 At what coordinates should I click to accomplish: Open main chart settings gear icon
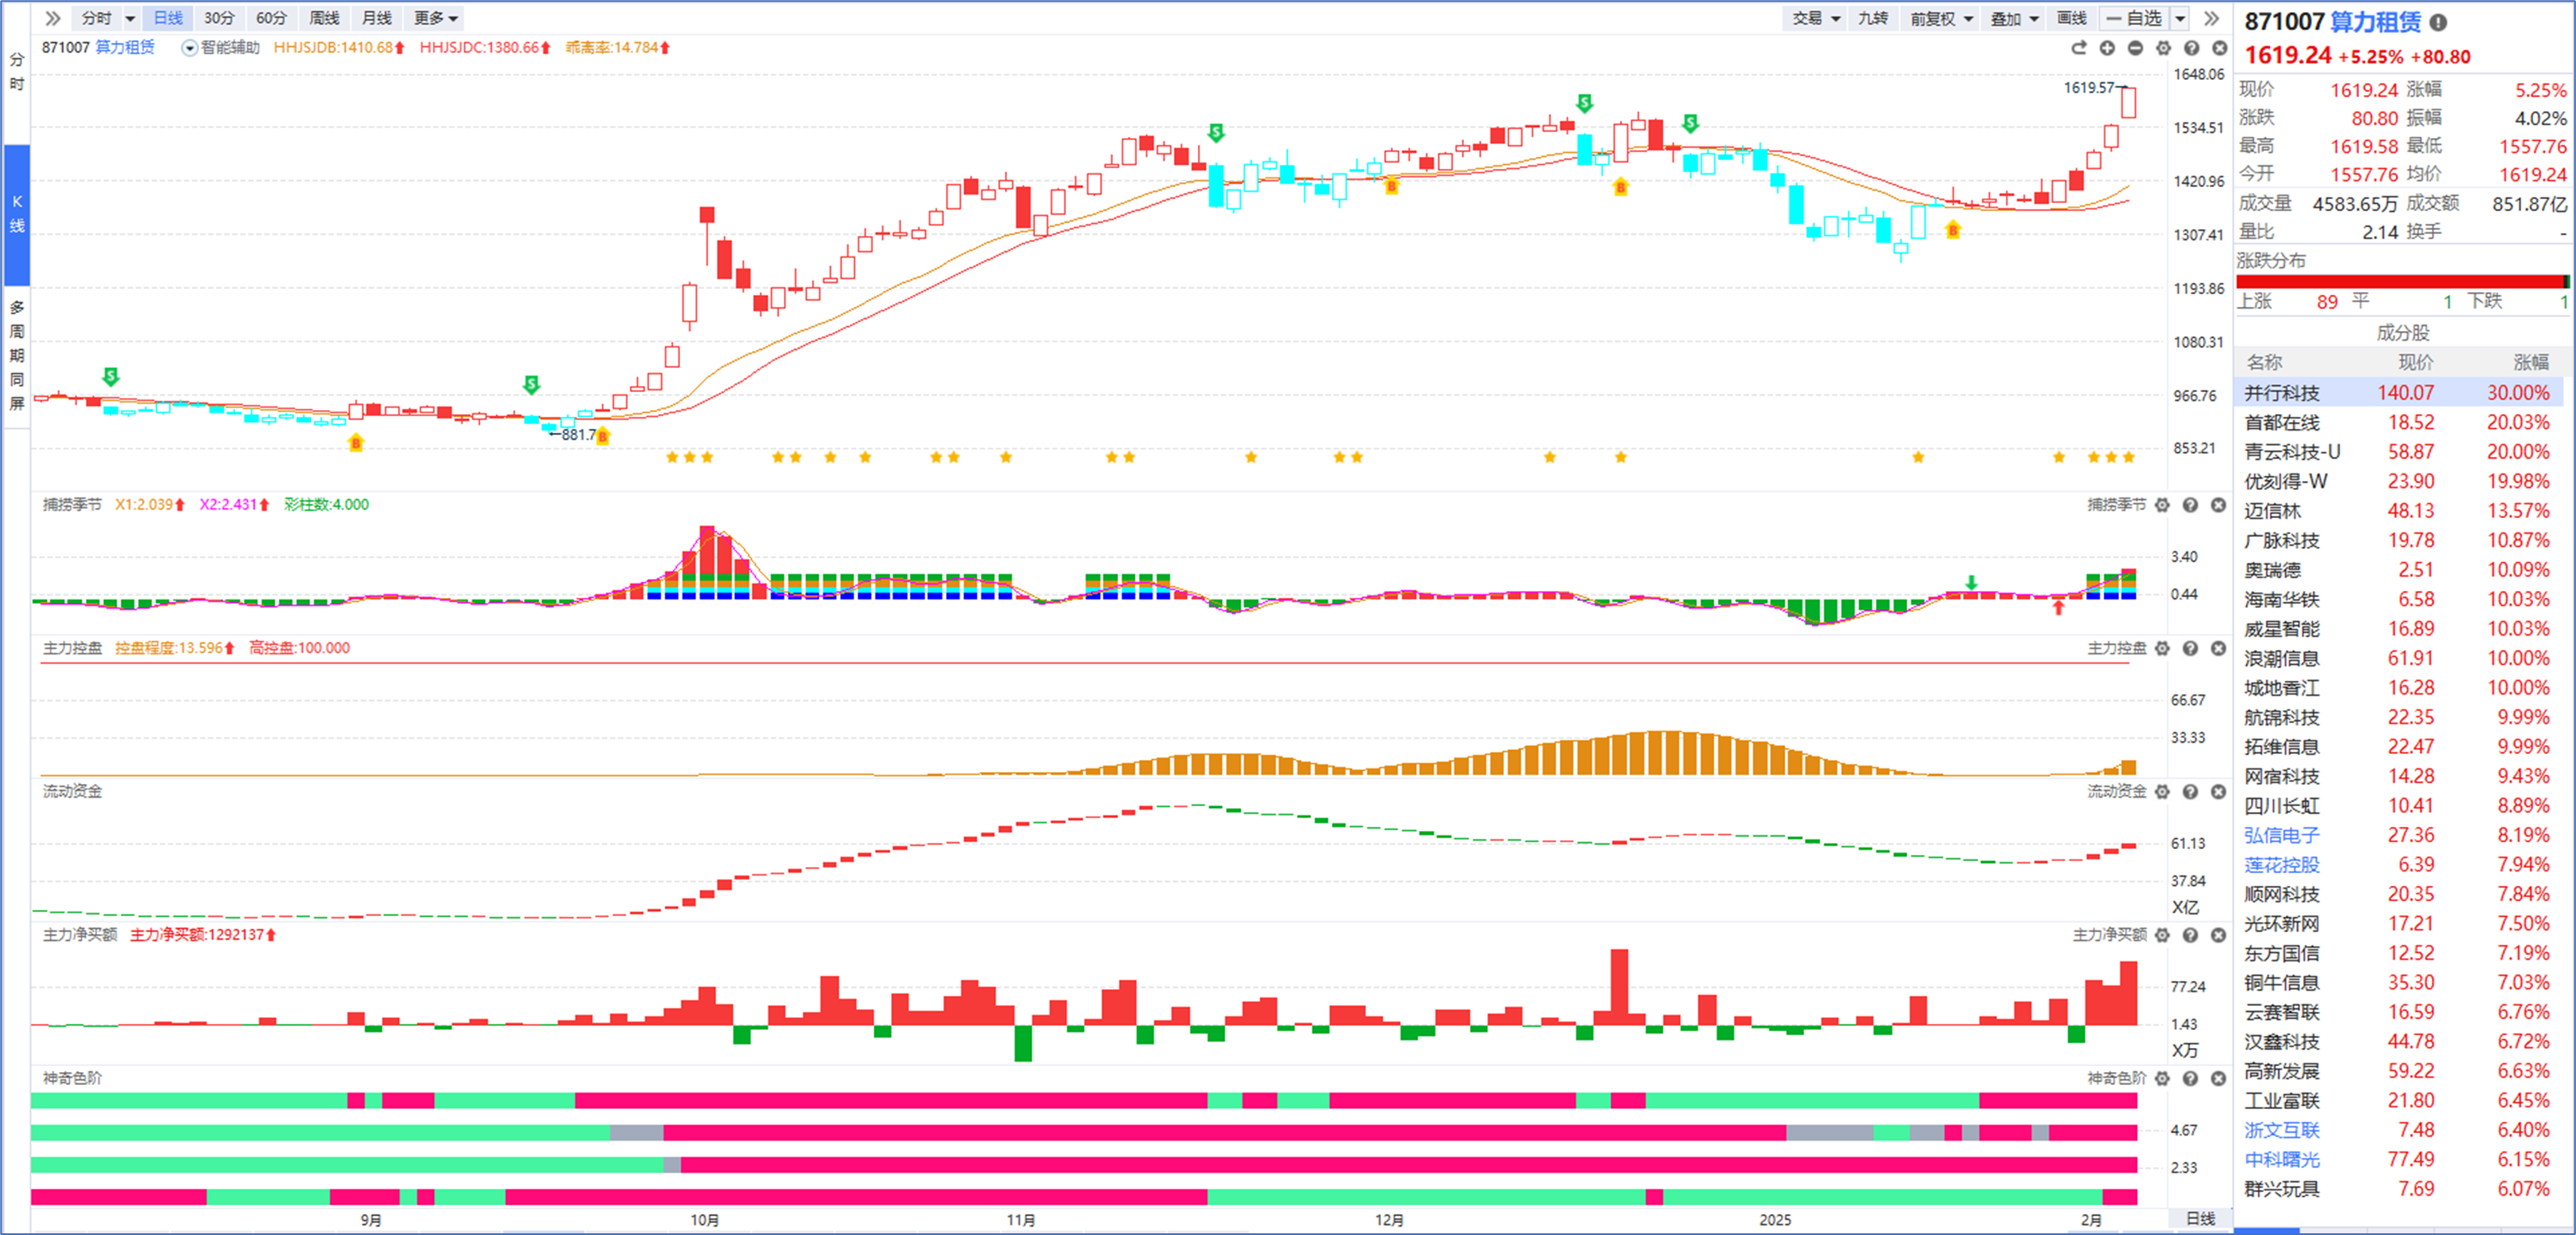(x=2163, y=48)
